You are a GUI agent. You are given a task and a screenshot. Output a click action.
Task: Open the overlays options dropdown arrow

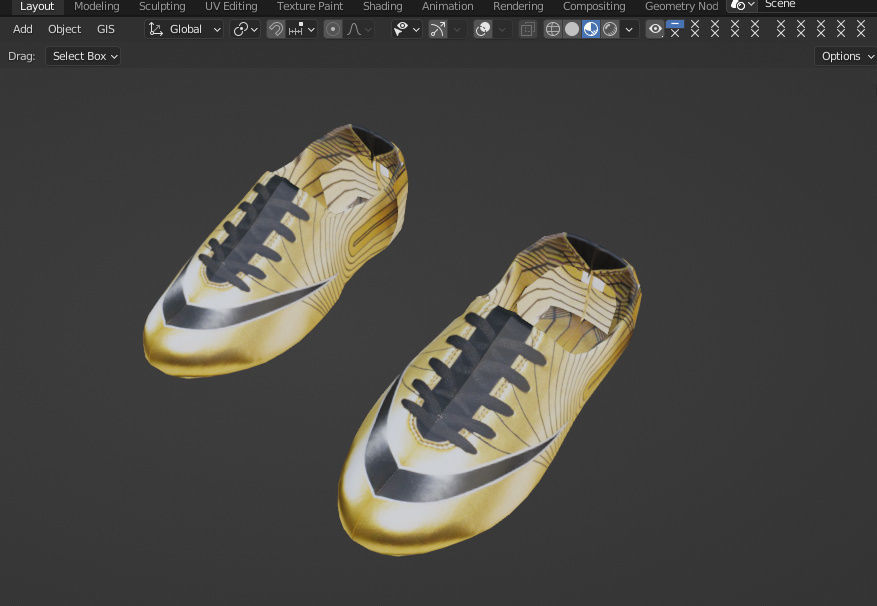point(502,29)
